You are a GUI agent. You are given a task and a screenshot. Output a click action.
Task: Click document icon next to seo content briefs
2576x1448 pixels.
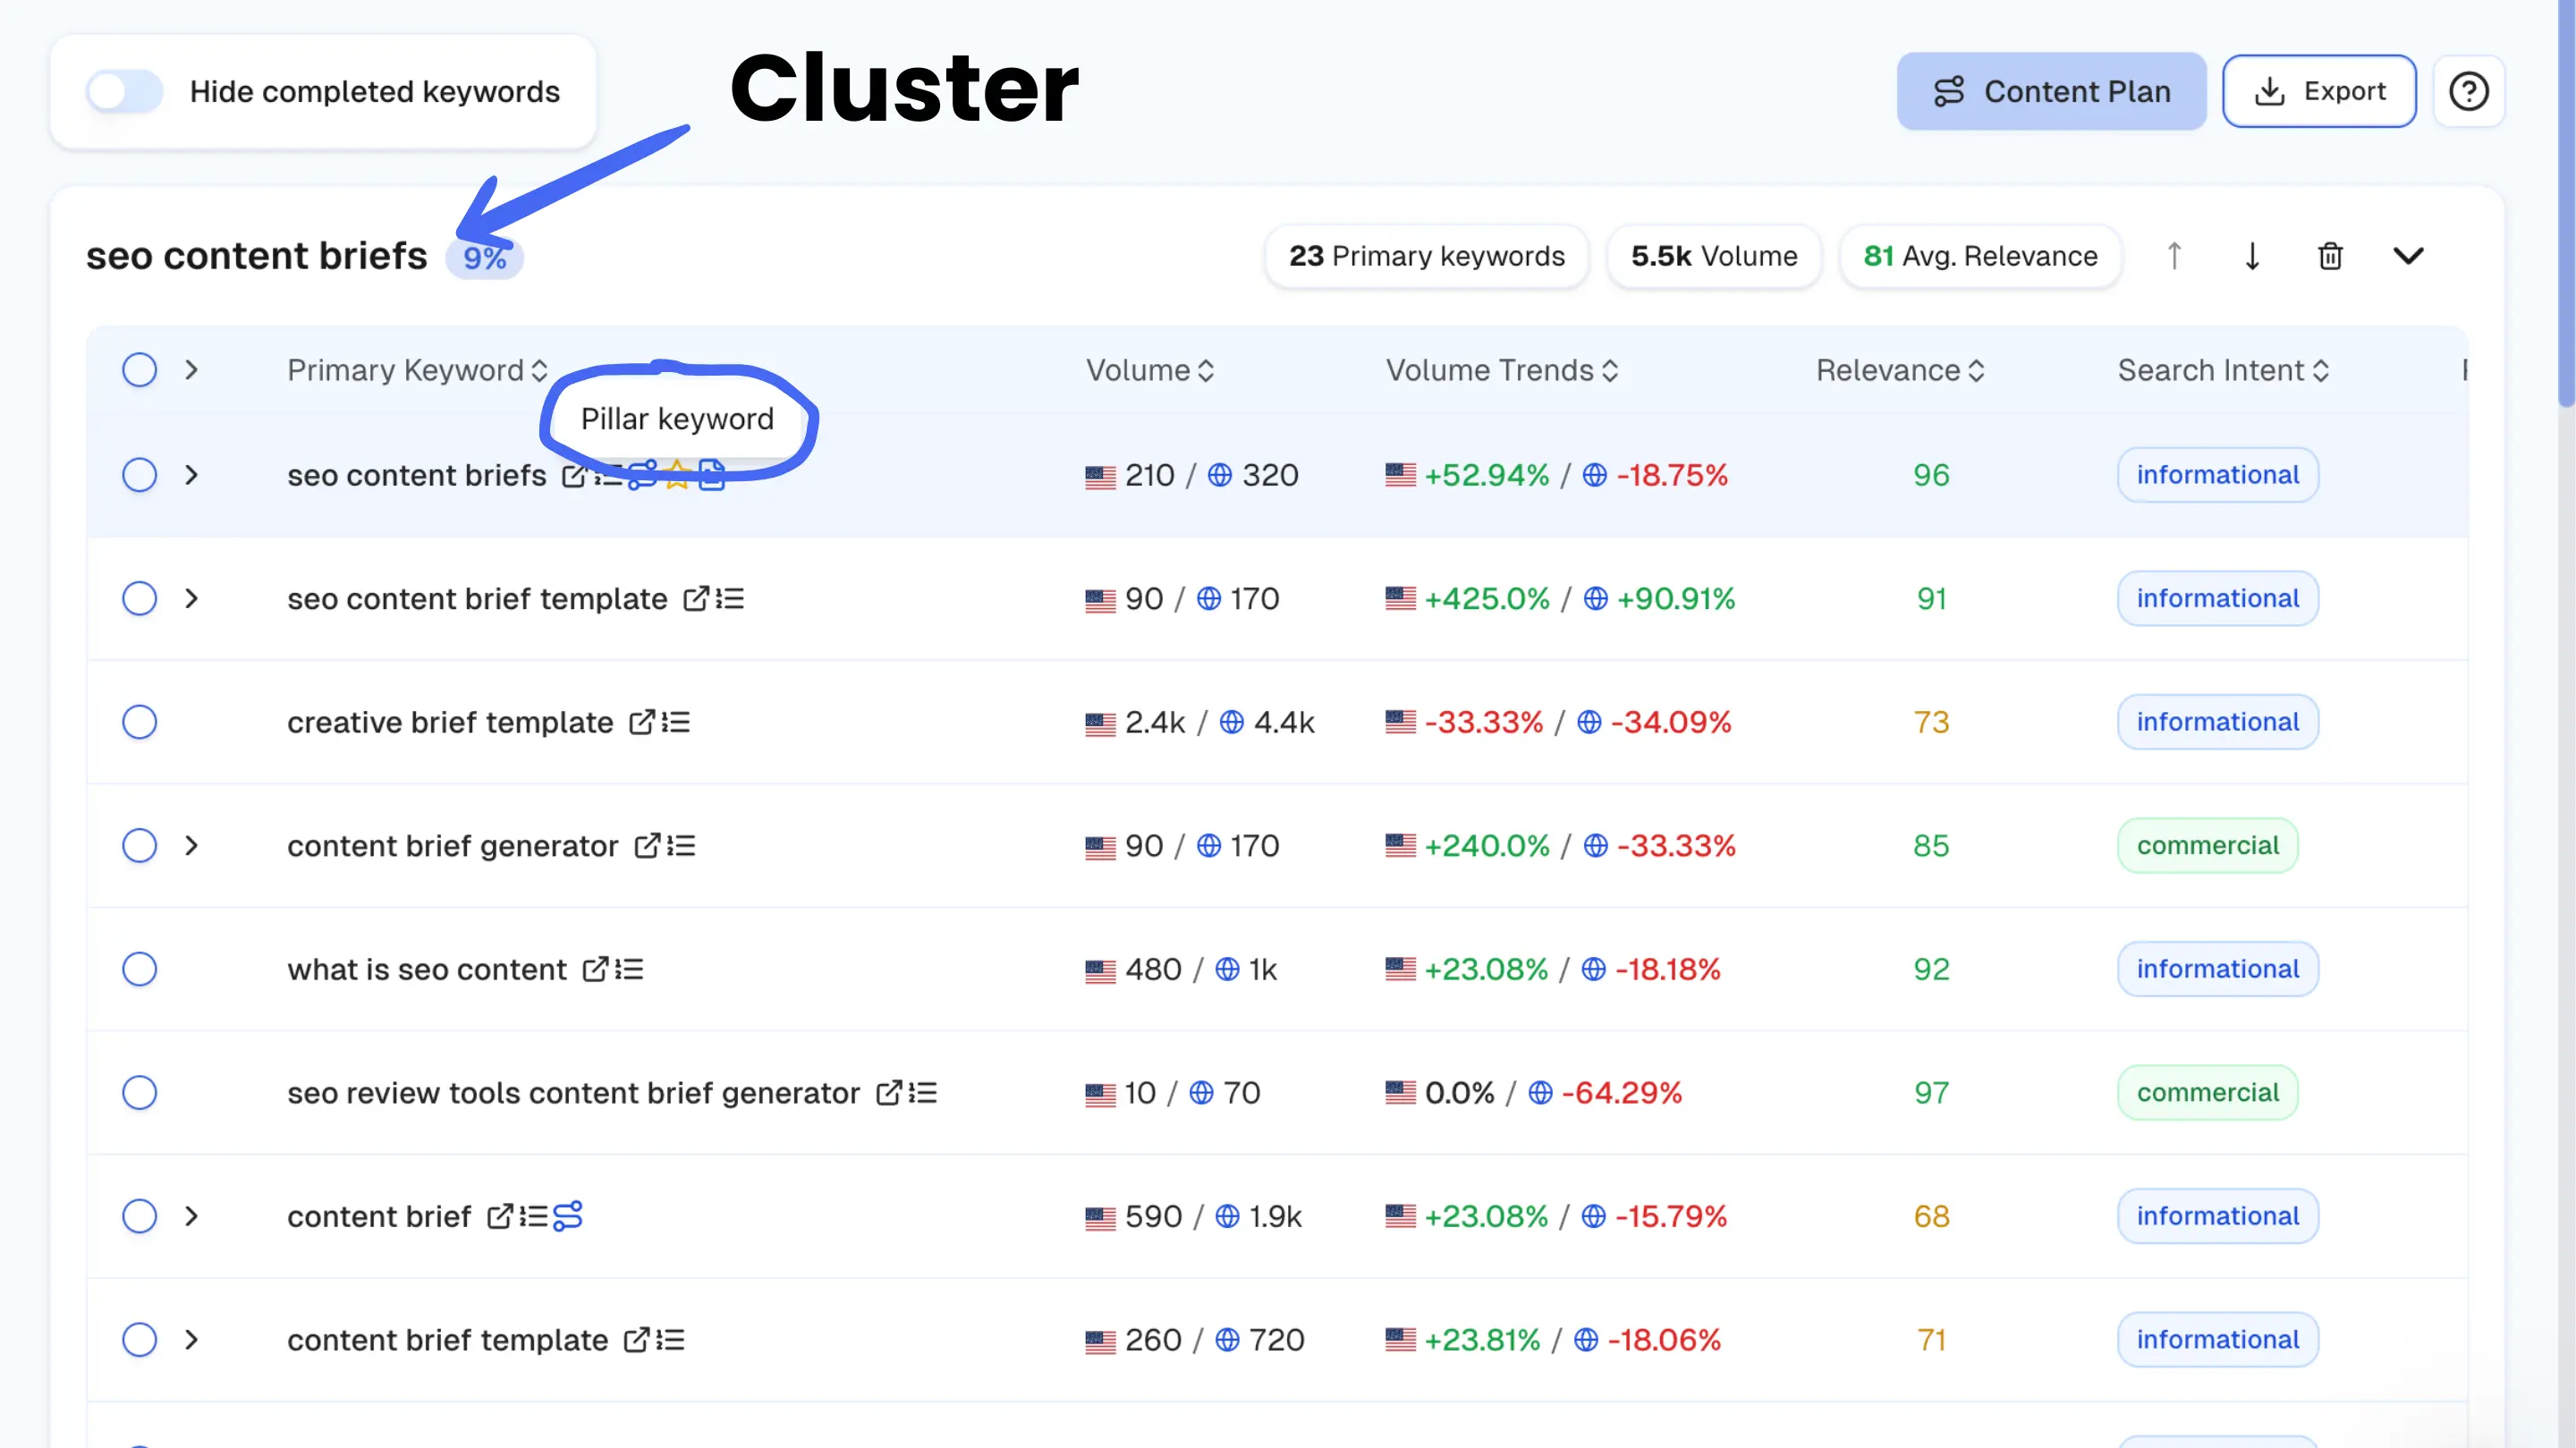[x=712, y=475]
